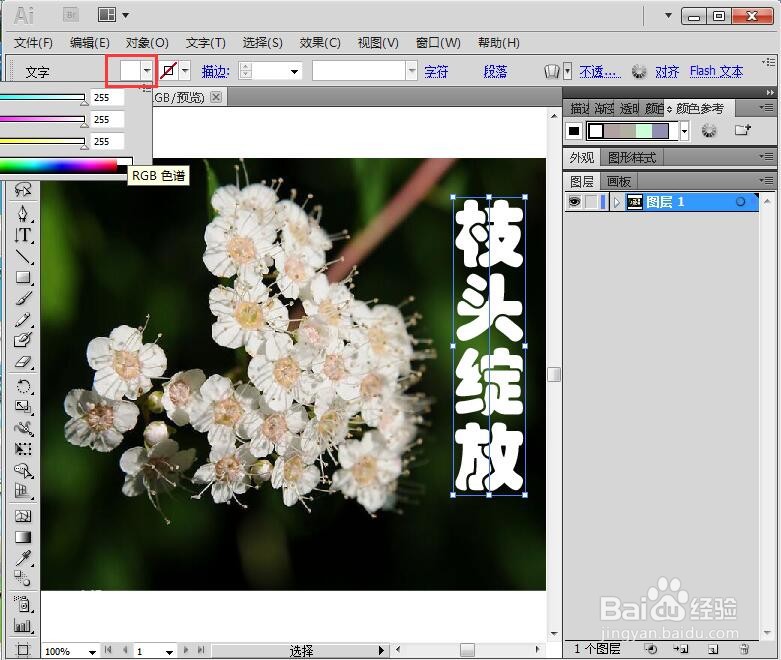Click the Recolor Artwork wheel in control bar

(639, 72)
